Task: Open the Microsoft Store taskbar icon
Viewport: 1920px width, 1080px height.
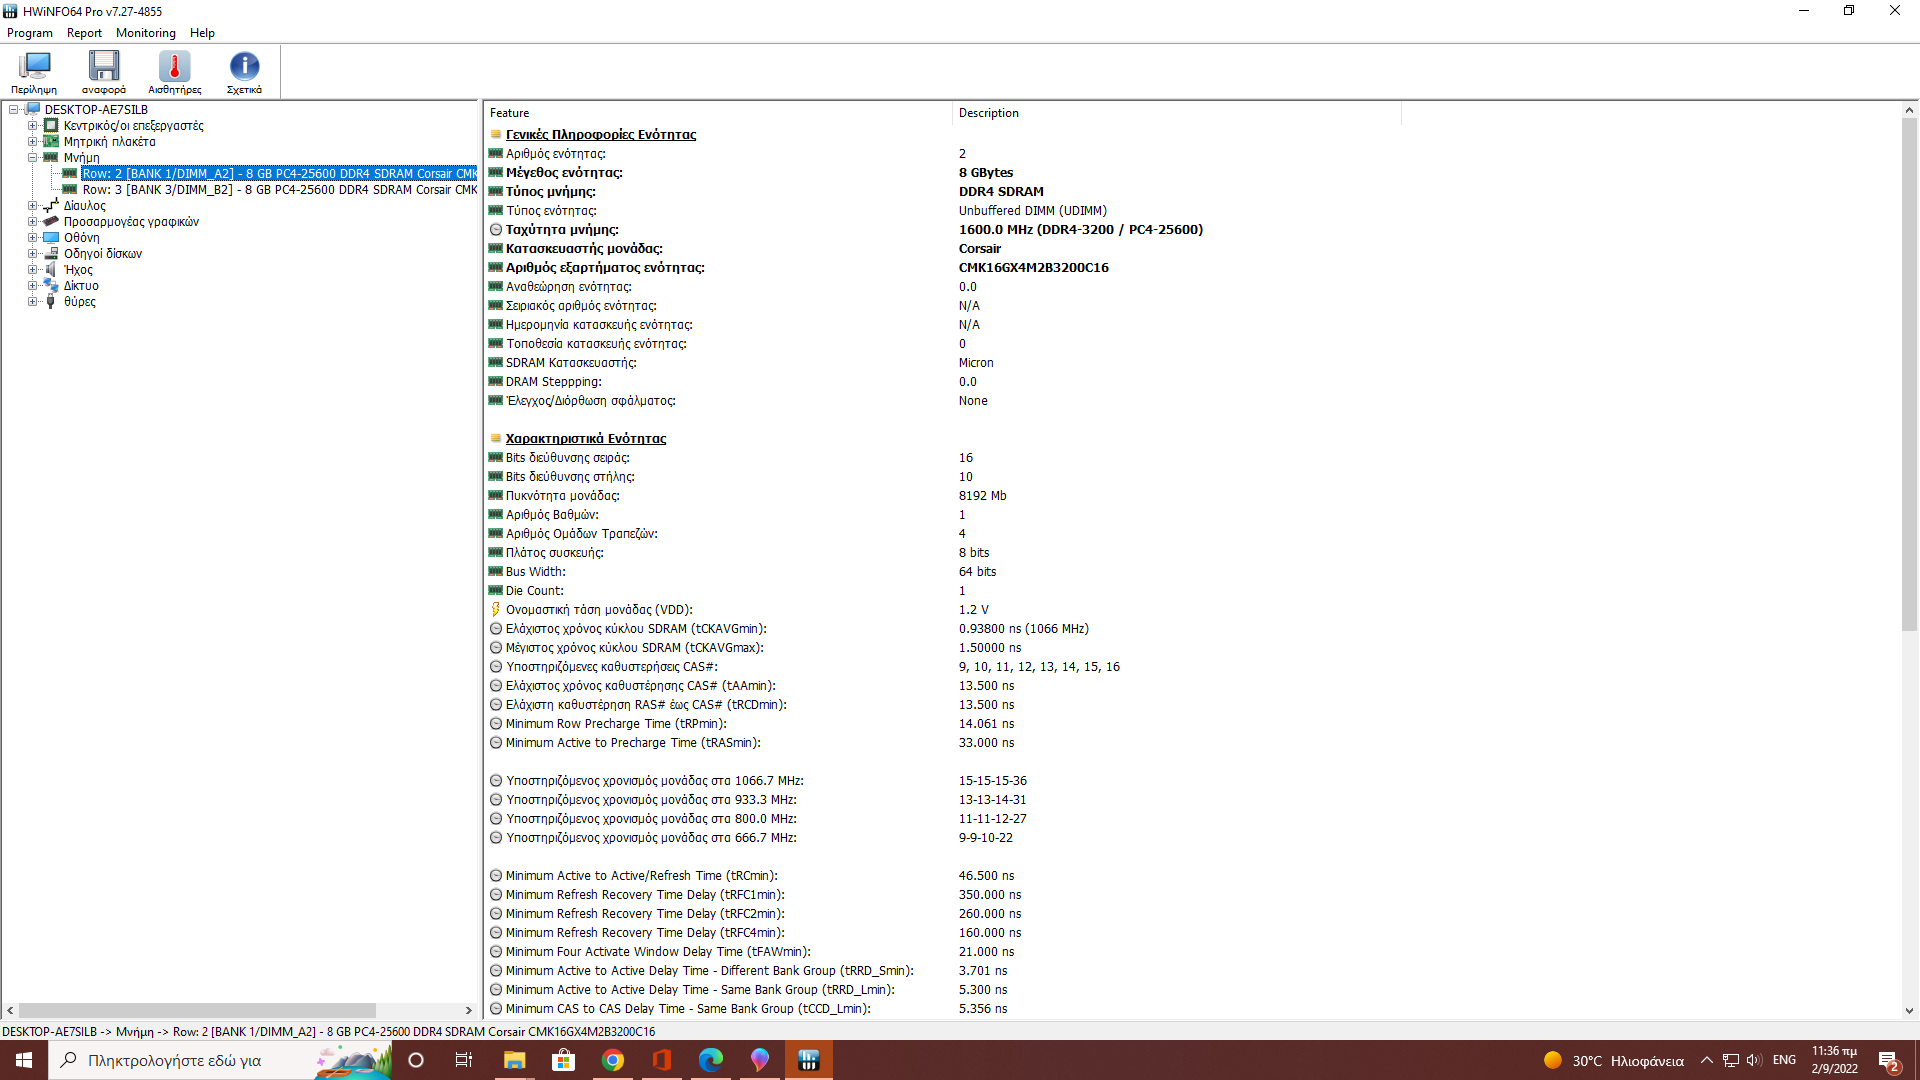Action: (x=564, y=1060)
